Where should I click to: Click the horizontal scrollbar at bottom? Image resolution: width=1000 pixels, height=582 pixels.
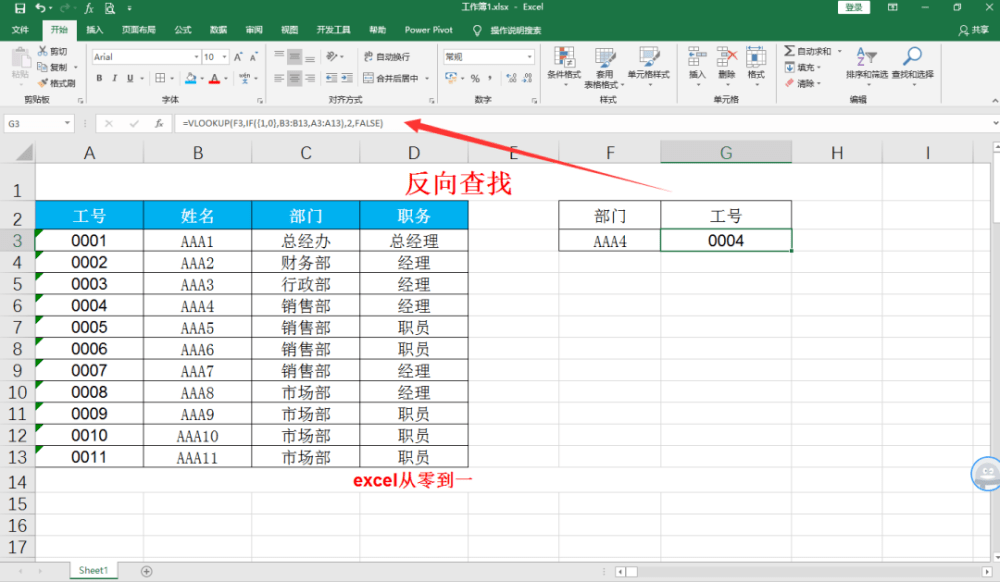pos(804,571)
